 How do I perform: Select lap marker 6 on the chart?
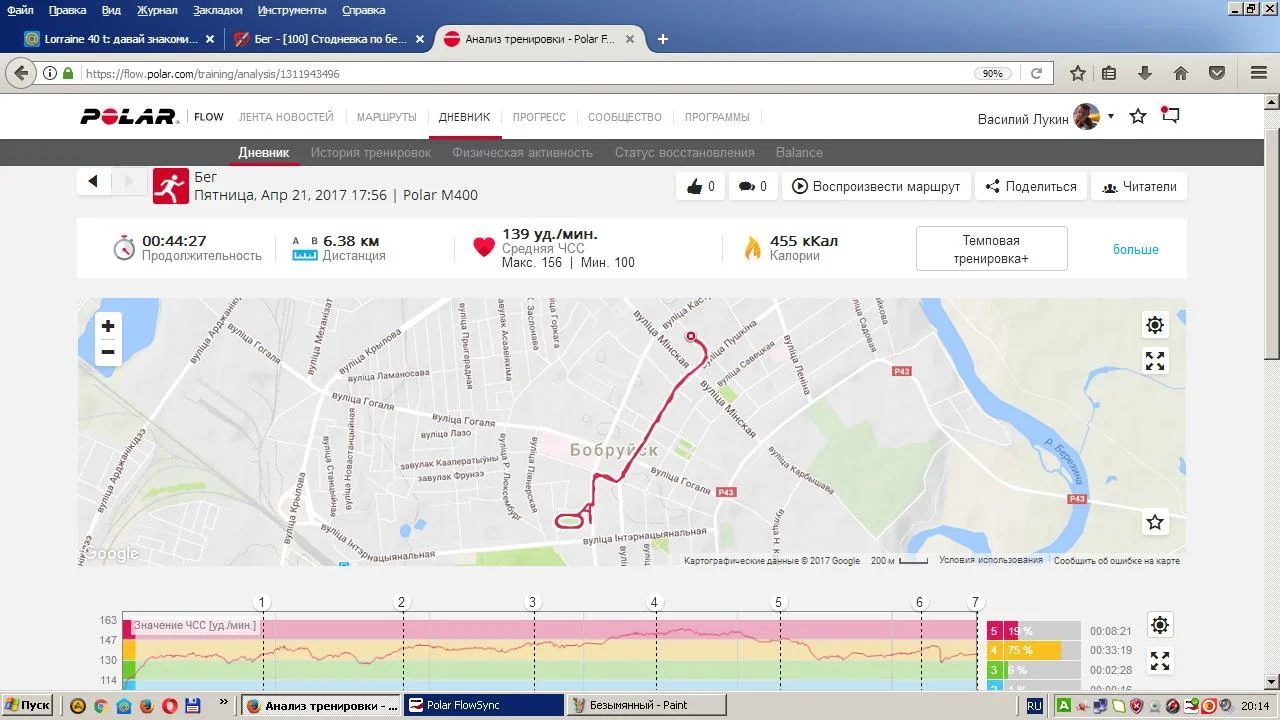point(920,603)
